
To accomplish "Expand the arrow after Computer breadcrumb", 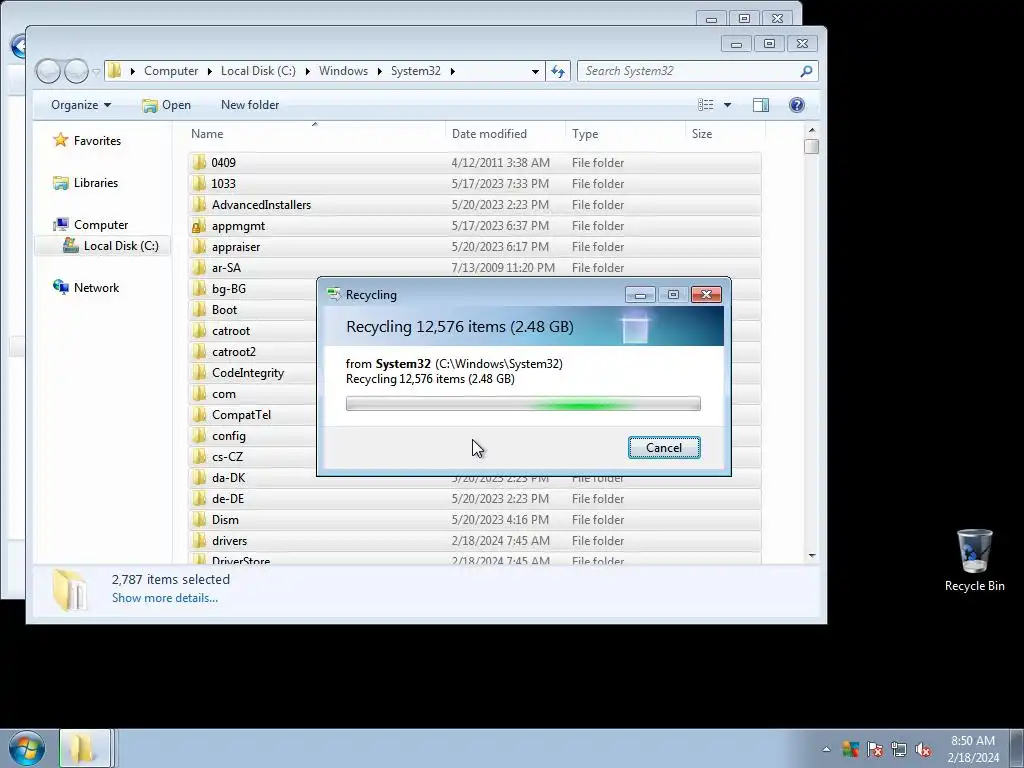I will coord(210,71).
